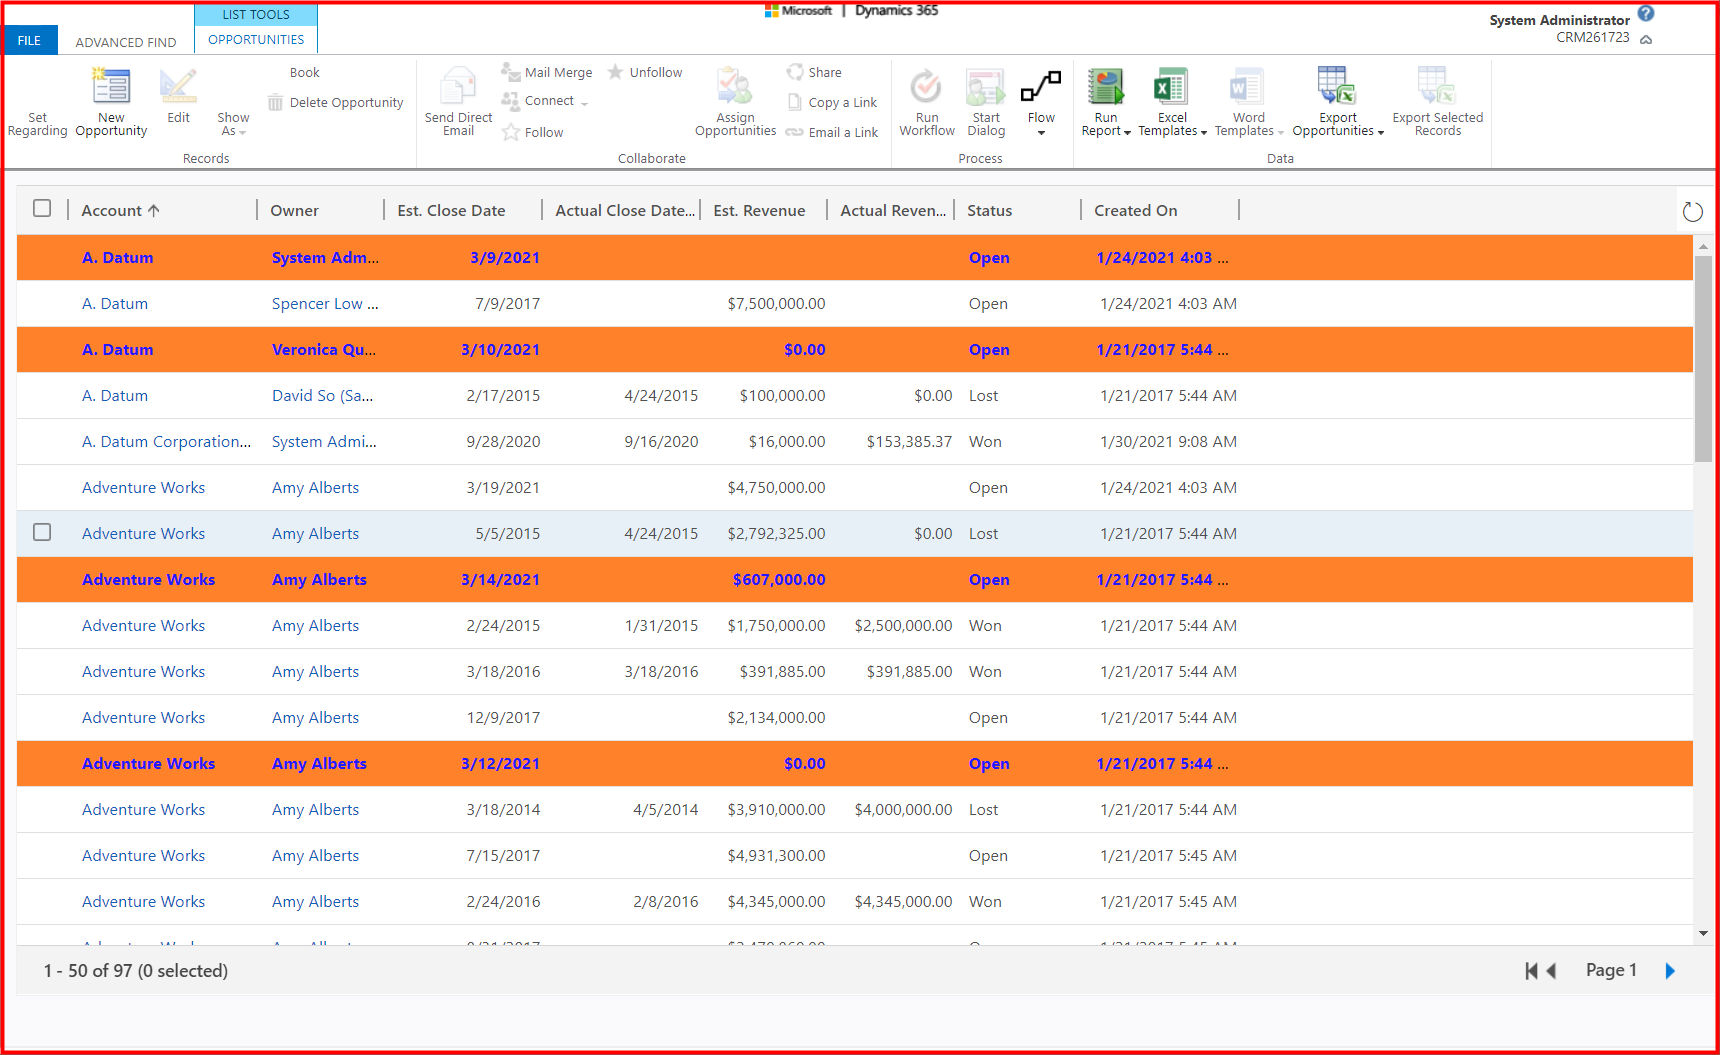The width and height of the screenshot is (1720, 1055).
Task: Collapse the ribbon using the chevron icon
Action: pyautogui.click(x=1646, y=40)
